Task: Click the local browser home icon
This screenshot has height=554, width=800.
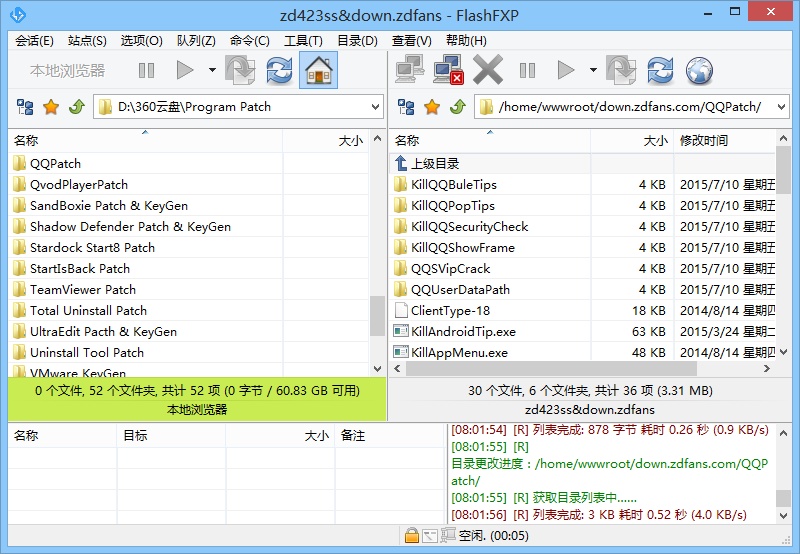Action: coord(318,70)
